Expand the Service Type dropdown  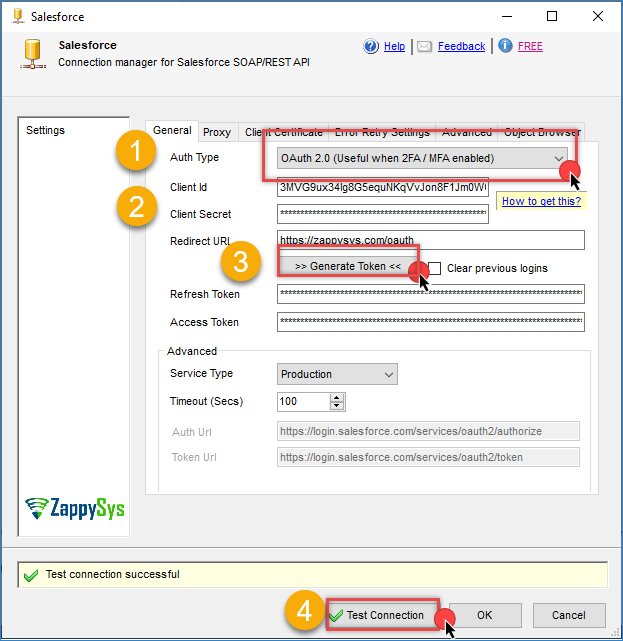tap(337, 374)
